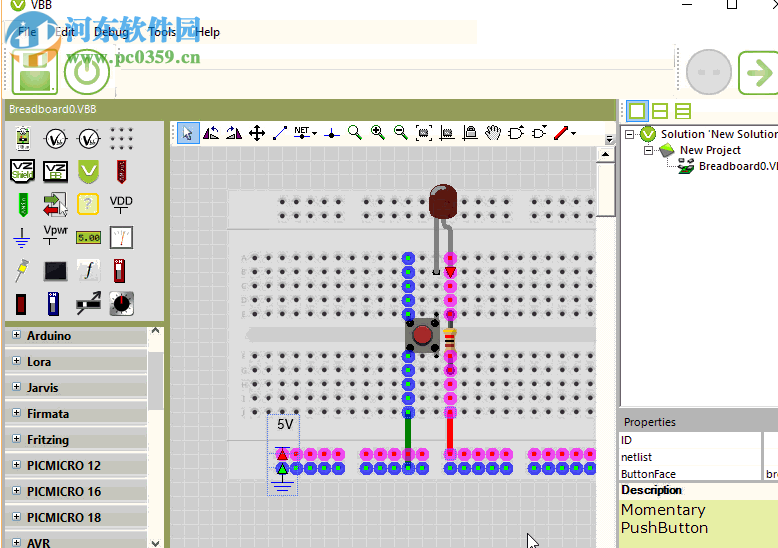Click the green power button icon
The width and height of the screenshot is (778, 548).
point(87,72)
